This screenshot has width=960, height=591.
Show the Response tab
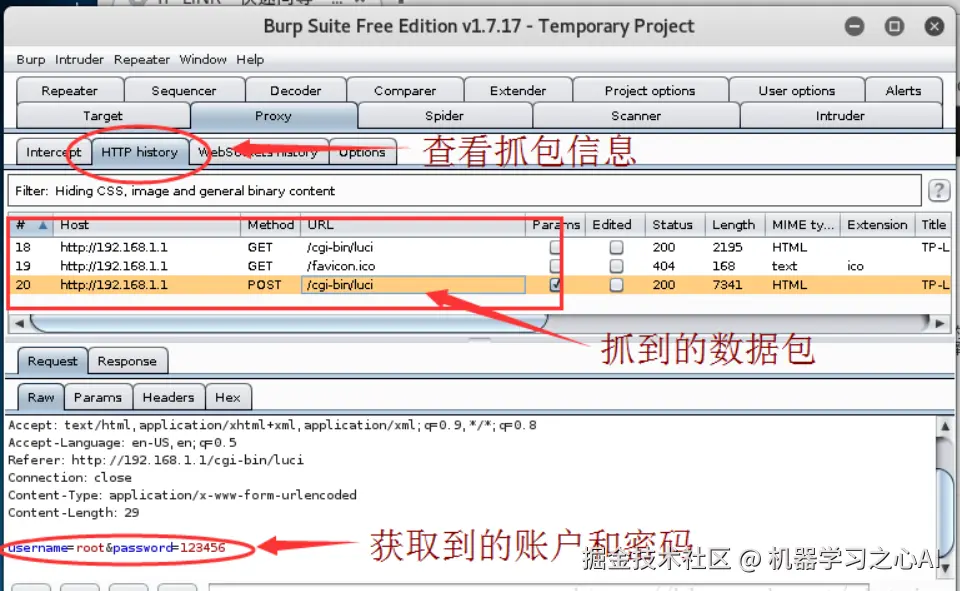pyautogui.click(x=127, y=361)
